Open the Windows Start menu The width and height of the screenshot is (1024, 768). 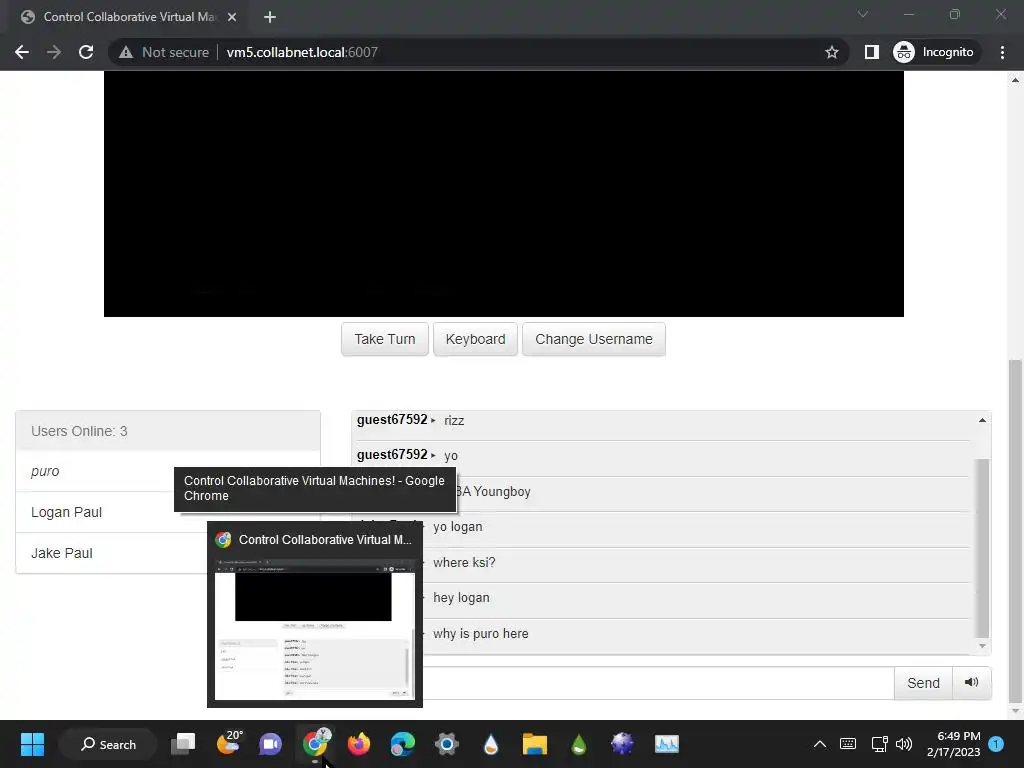click(x=32, y=744)
